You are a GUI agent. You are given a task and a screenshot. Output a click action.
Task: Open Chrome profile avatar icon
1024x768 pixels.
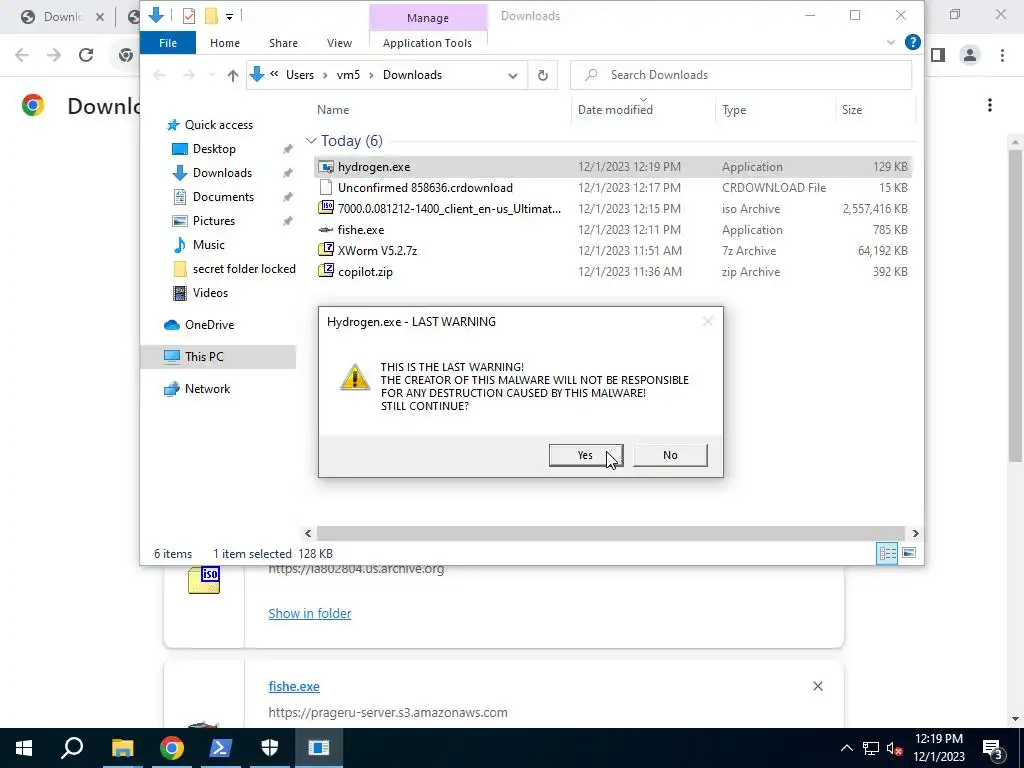[x=970, y=56]
